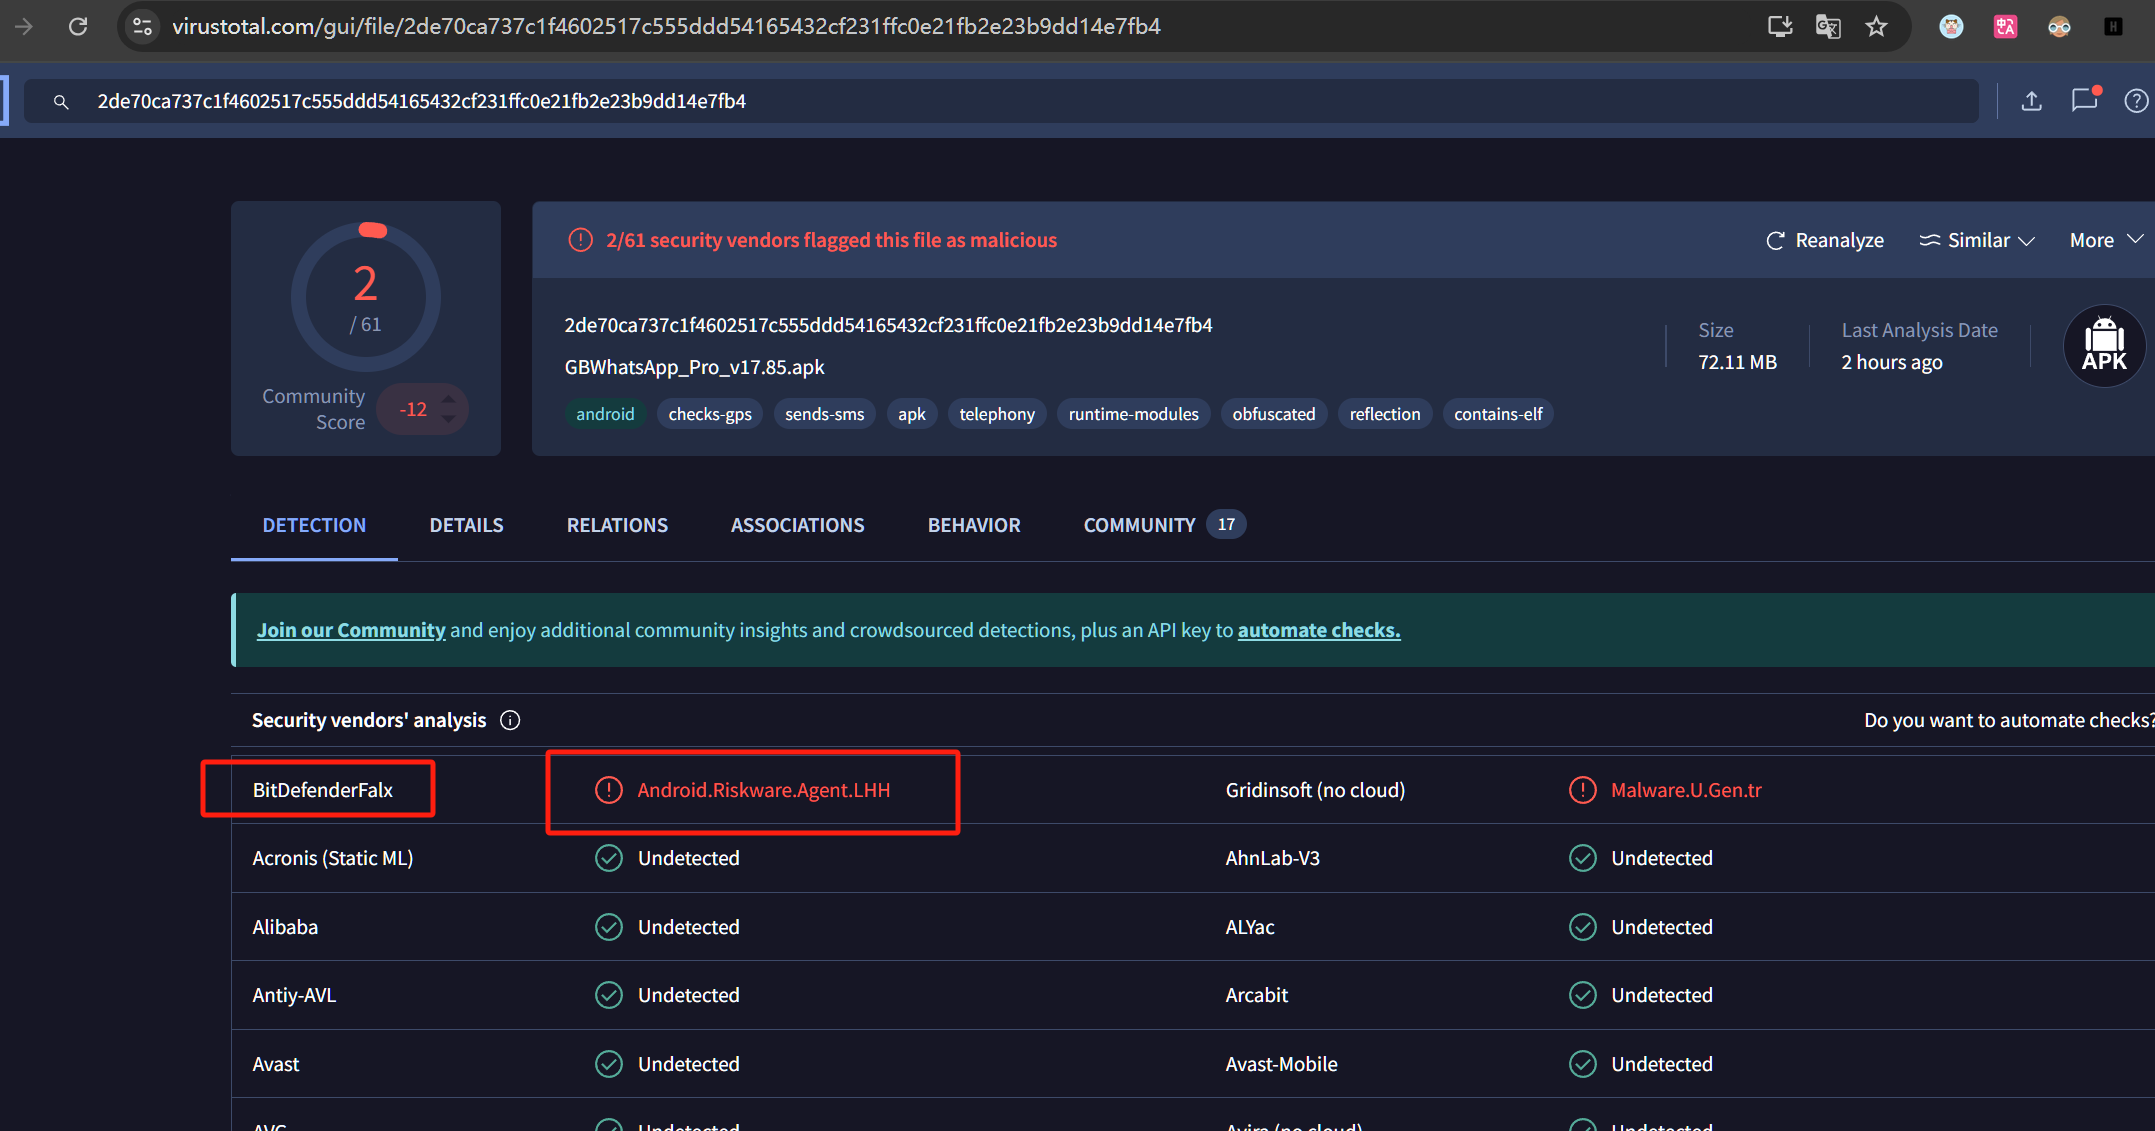
Task: Click the translate page icon
Action: pyautogui.click(x=1828, y=26)
